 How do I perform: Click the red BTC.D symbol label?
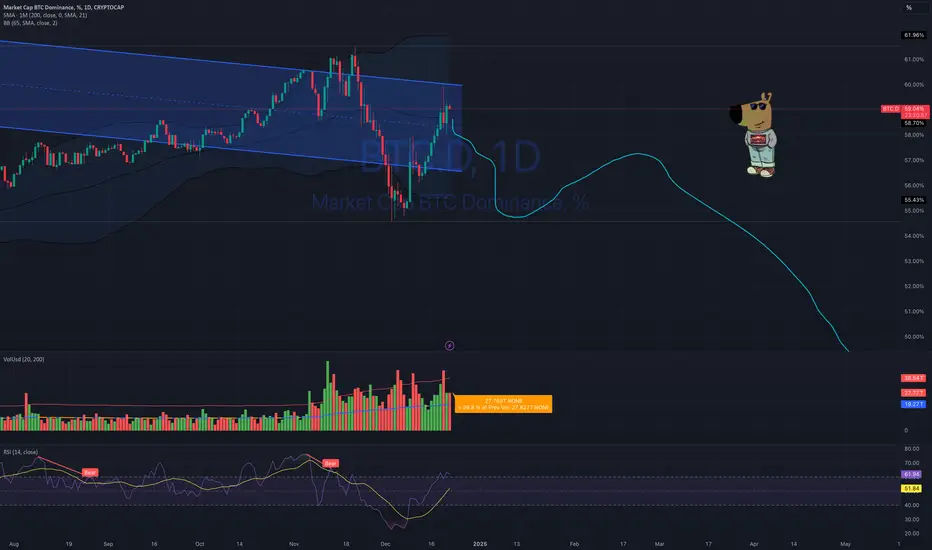890,109
